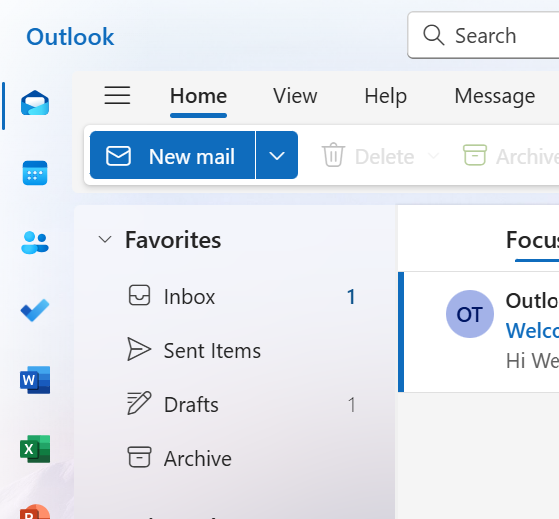Launch Word from the app sidebar

click(35, 380)
